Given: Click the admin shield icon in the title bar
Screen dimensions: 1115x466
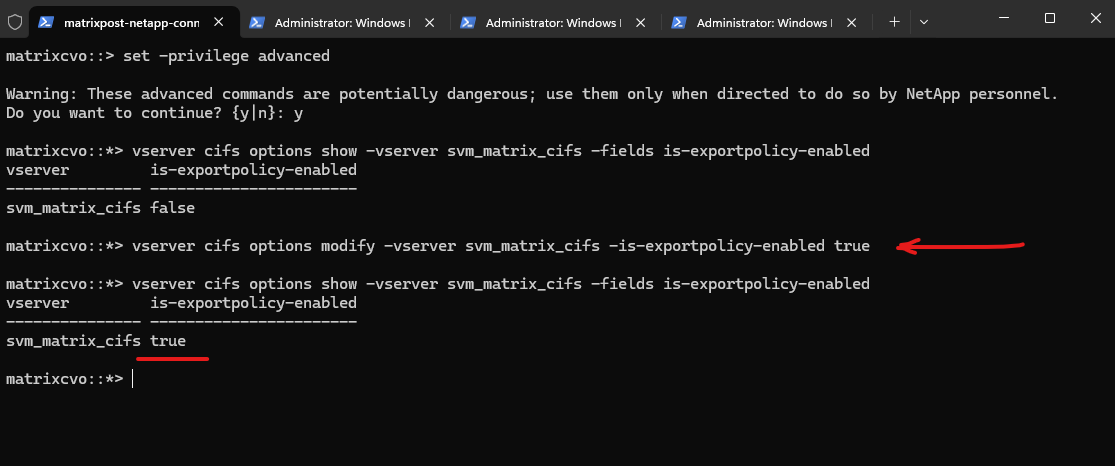Looking at the screenshot, I should (x=13, y=20).
